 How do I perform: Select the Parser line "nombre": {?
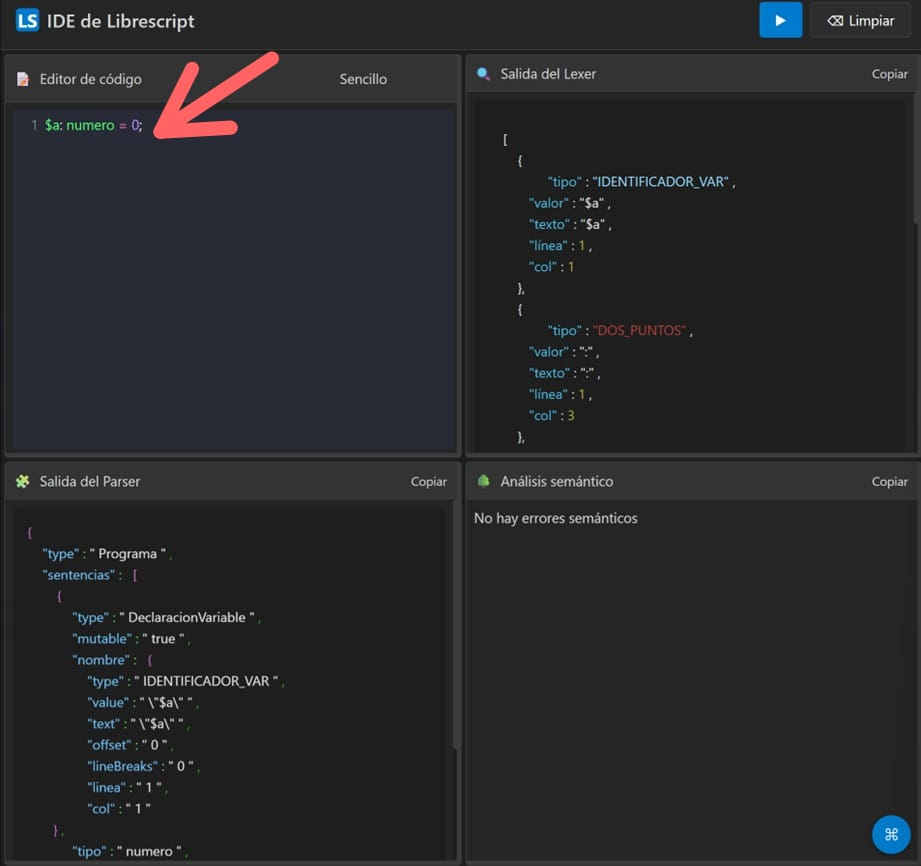click(x=112, y=660)
